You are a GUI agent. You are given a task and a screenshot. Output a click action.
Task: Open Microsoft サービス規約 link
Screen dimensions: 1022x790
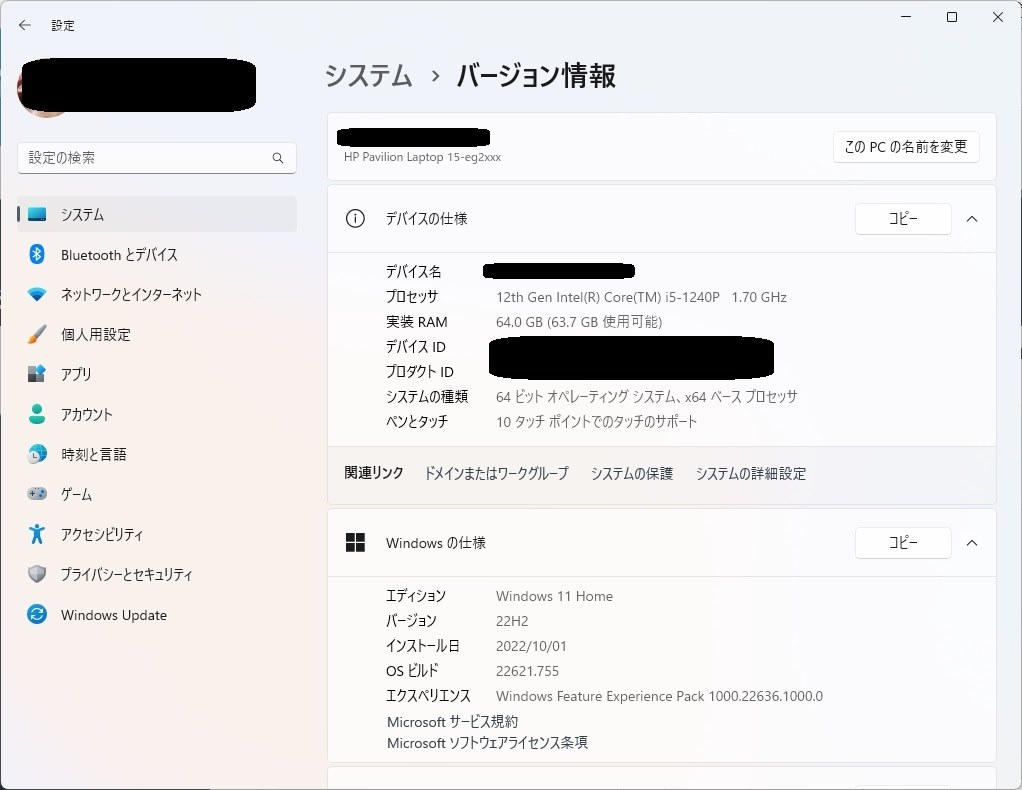point(452,722)
